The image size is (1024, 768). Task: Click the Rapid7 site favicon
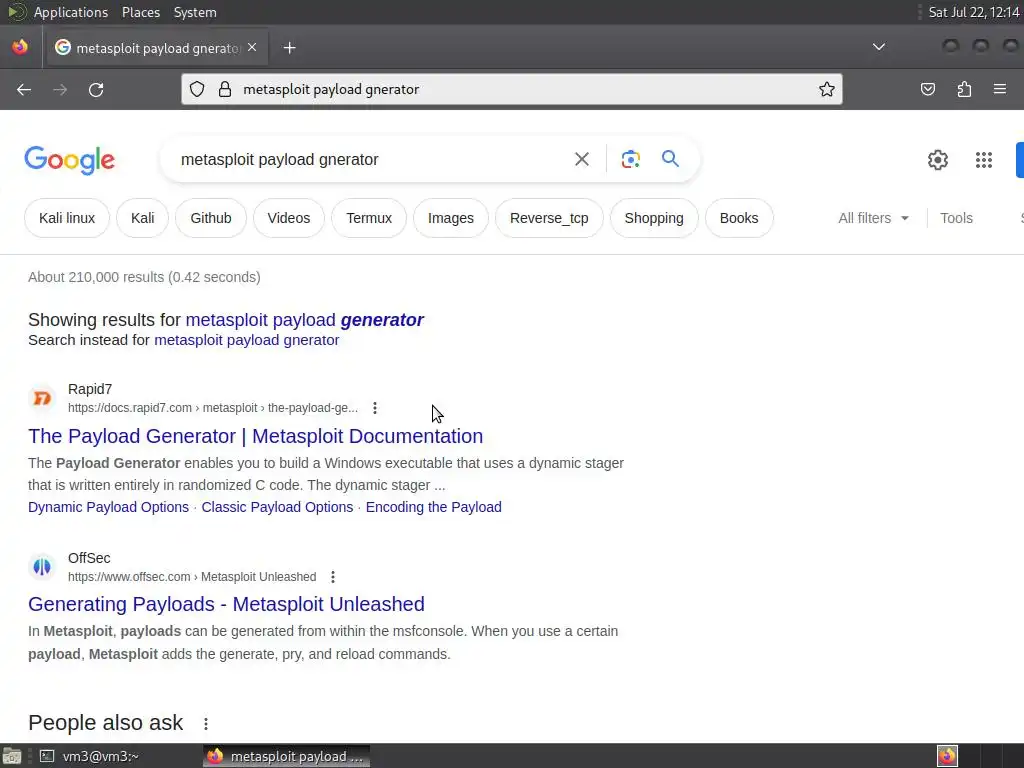tap(42, 398)
